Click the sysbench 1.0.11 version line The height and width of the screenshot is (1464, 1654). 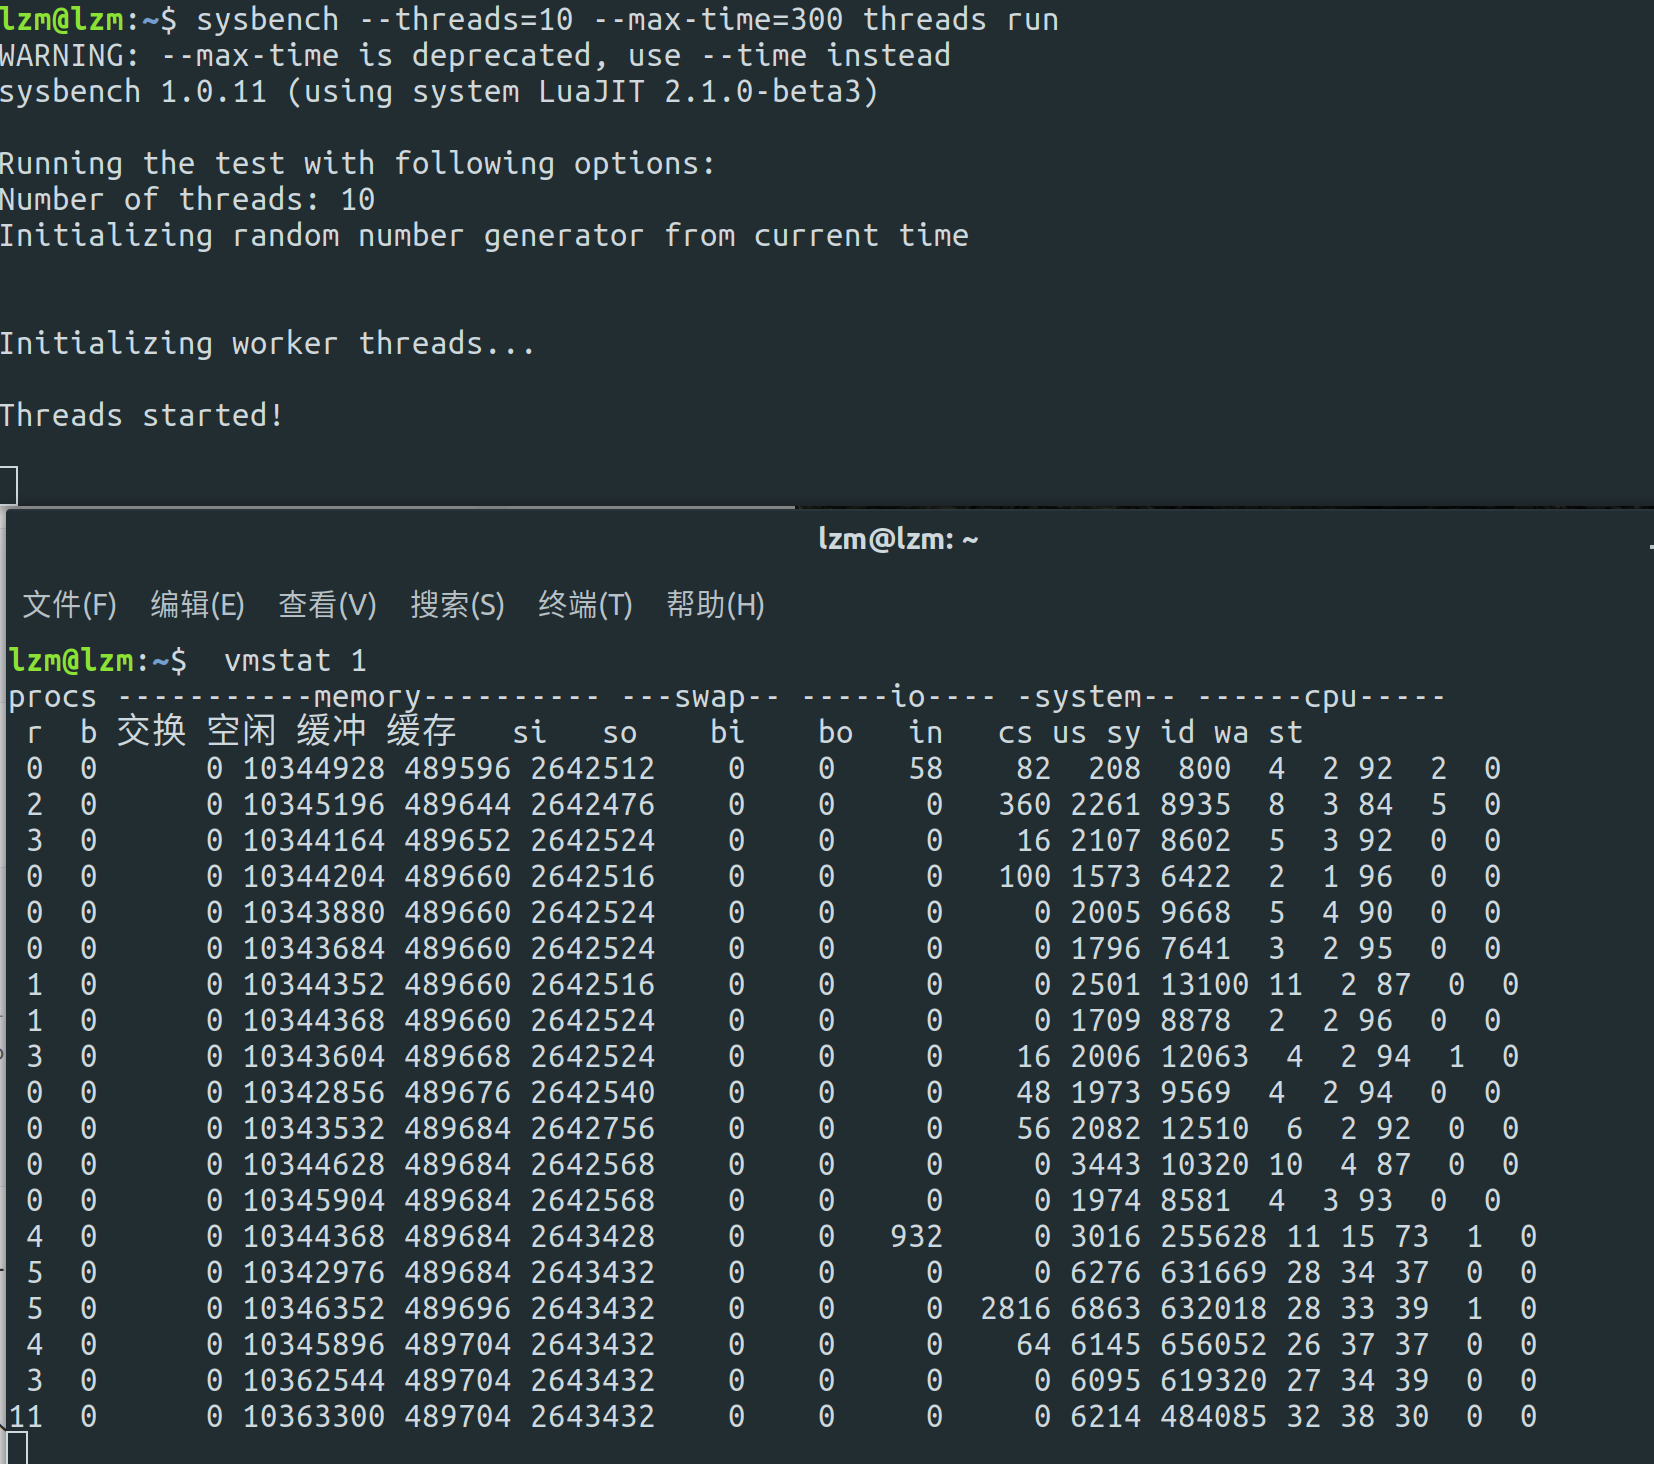pyautogui.click(x=439, y=91)
